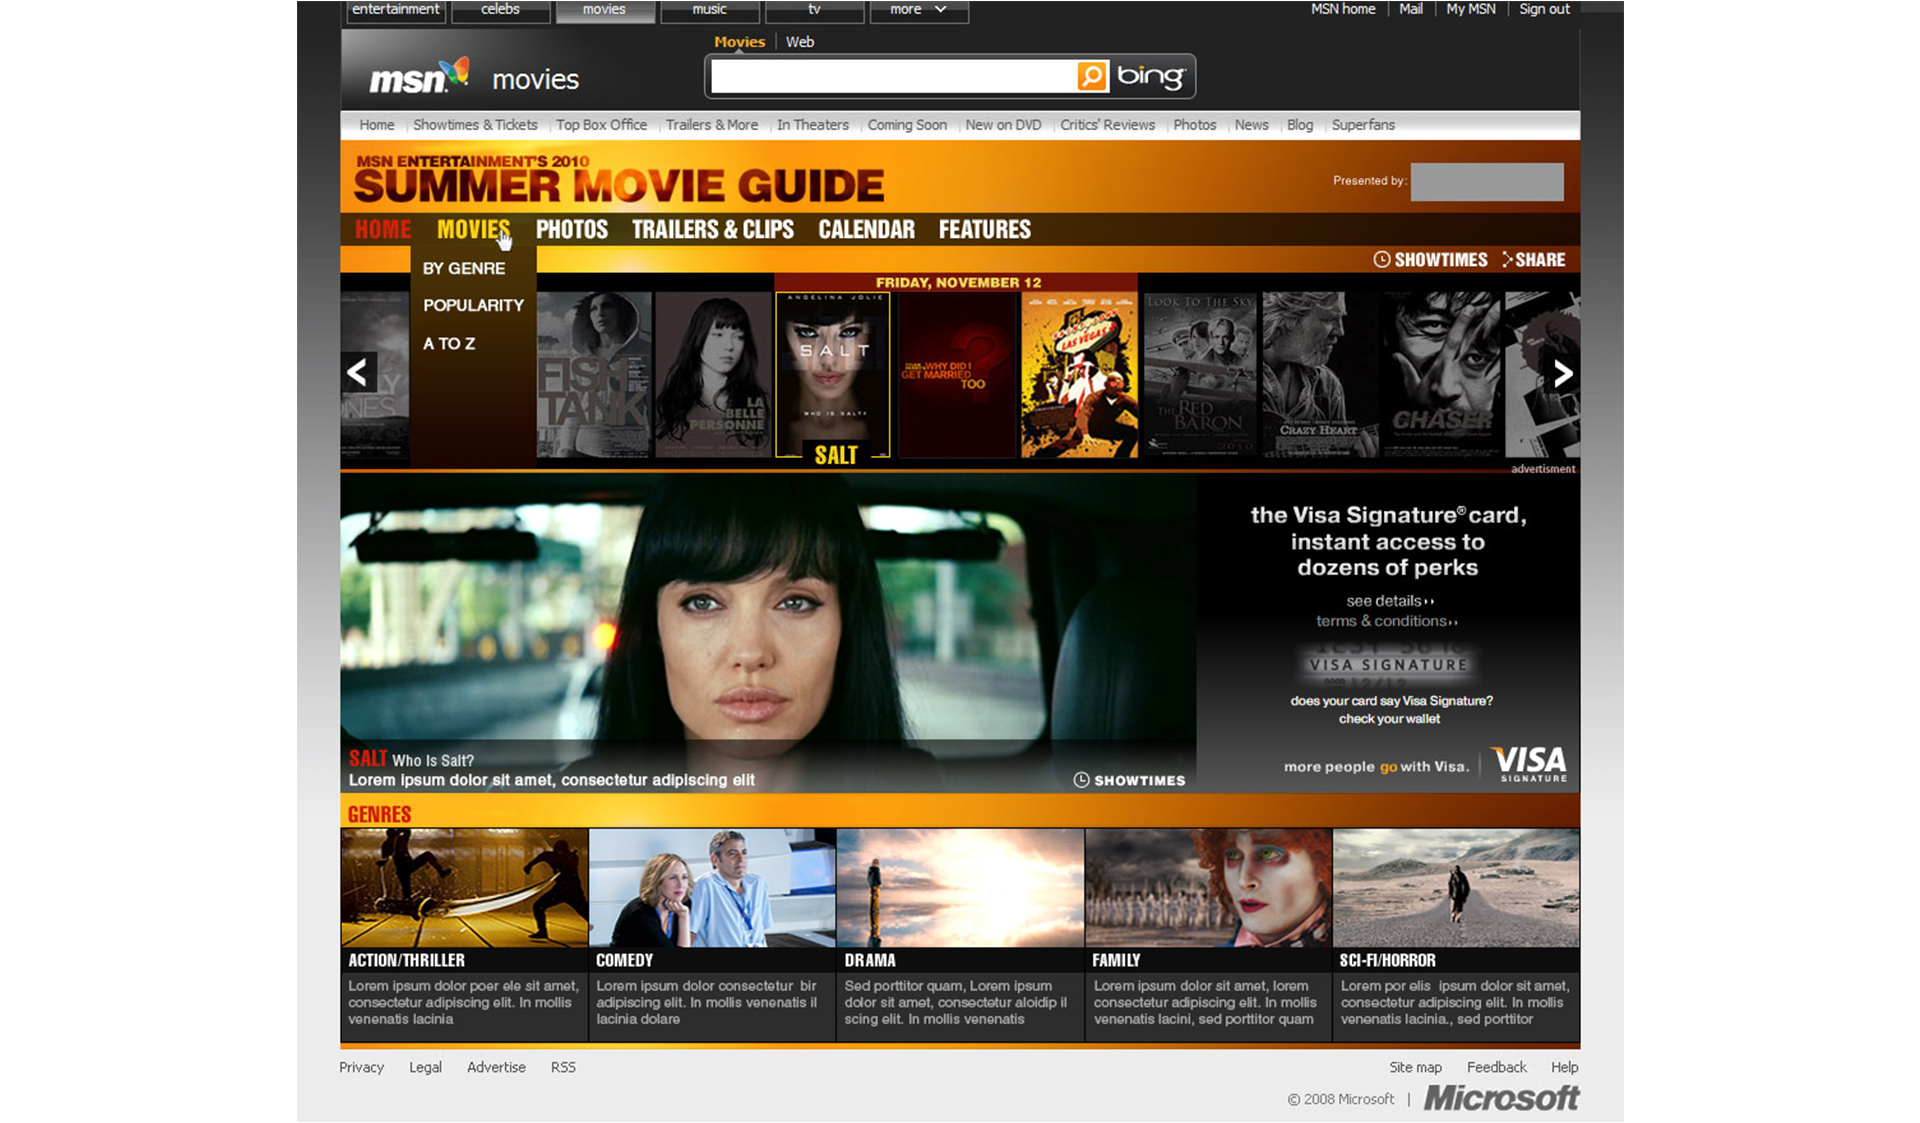Screen dimensions: 1920x1123
Task: Go to In Theaters
Action: (813, 125)
